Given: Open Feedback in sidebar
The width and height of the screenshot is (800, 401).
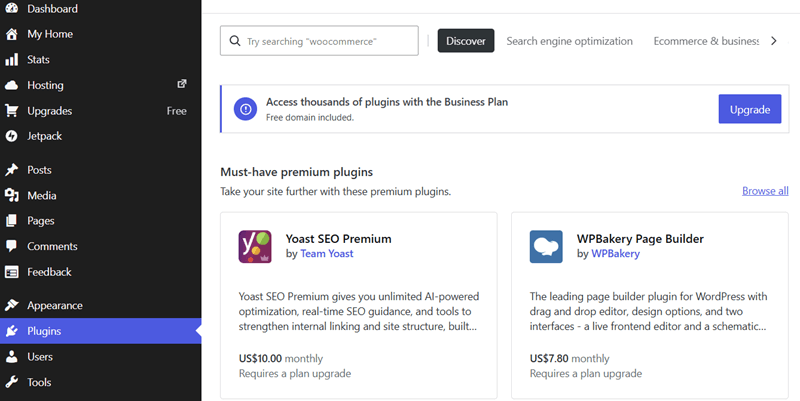Looking at the screenshot, I should coord(101,272).
